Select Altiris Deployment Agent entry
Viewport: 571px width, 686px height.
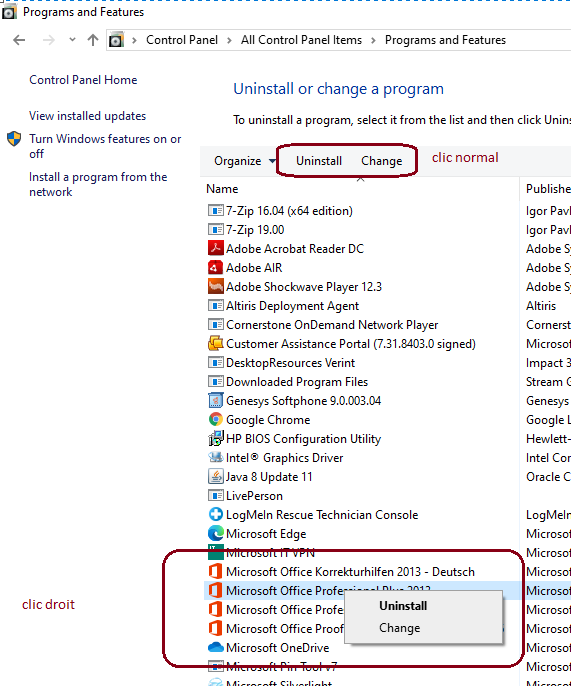(x=292, y=305)
